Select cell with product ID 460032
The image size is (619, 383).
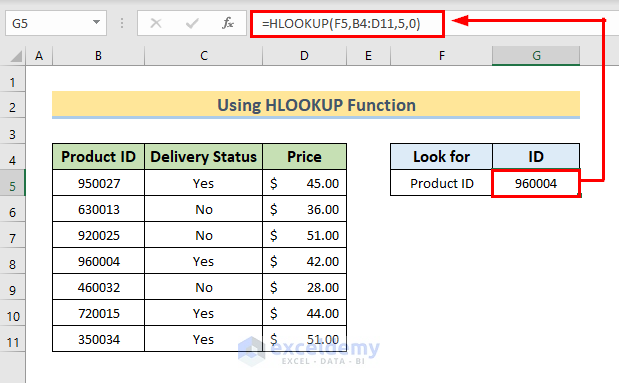[x=98, y=287]
